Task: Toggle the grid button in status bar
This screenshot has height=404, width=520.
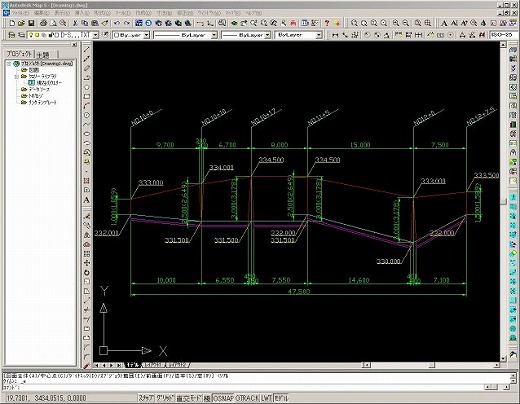Action: point(165,398)
